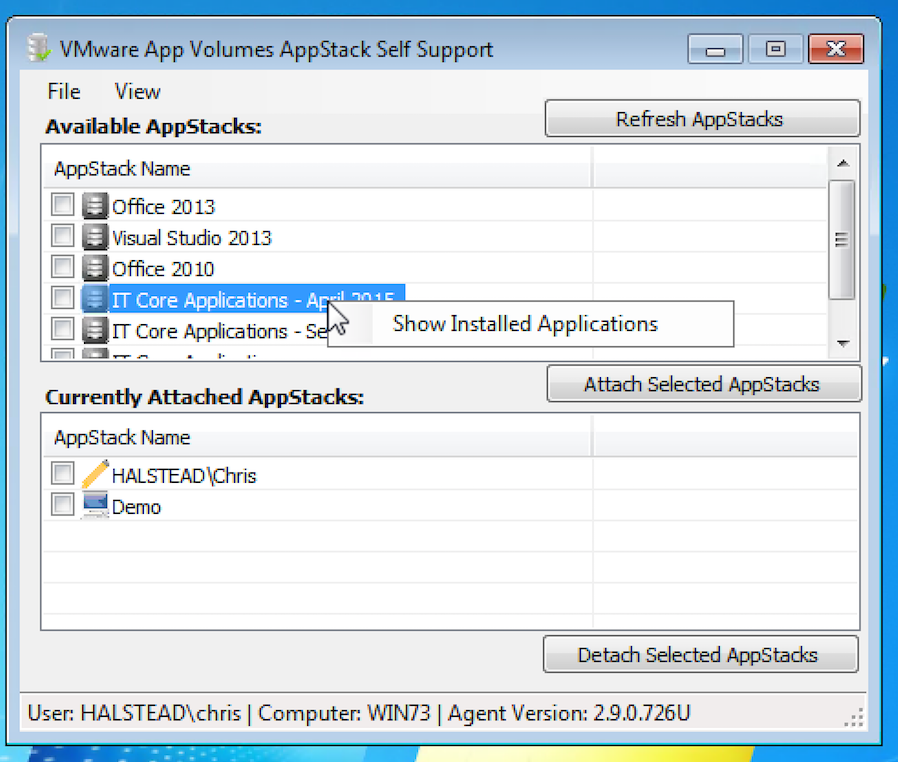
Task: Select the HALSTEAD\Chris attached AppStack checkbox
Action: pos(63,474)
